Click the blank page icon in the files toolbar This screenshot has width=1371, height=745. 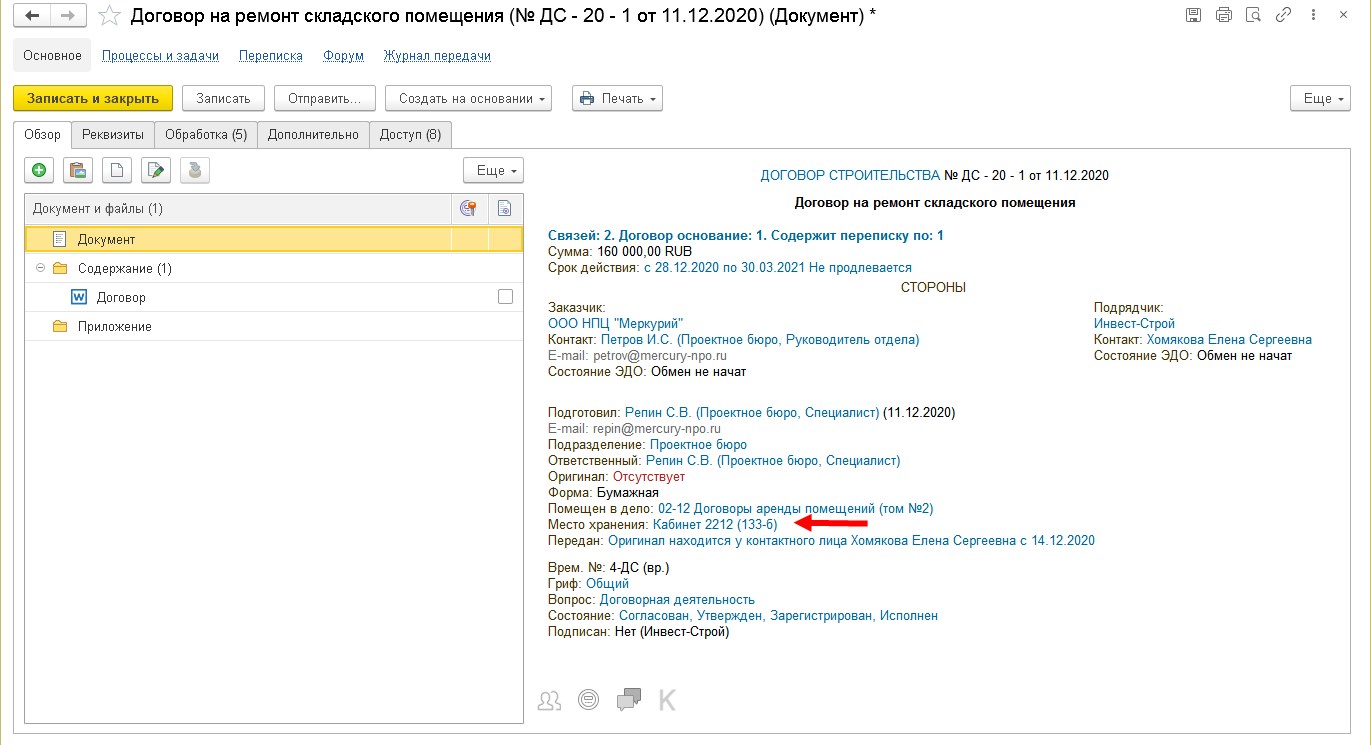click(x=117, y=171)
